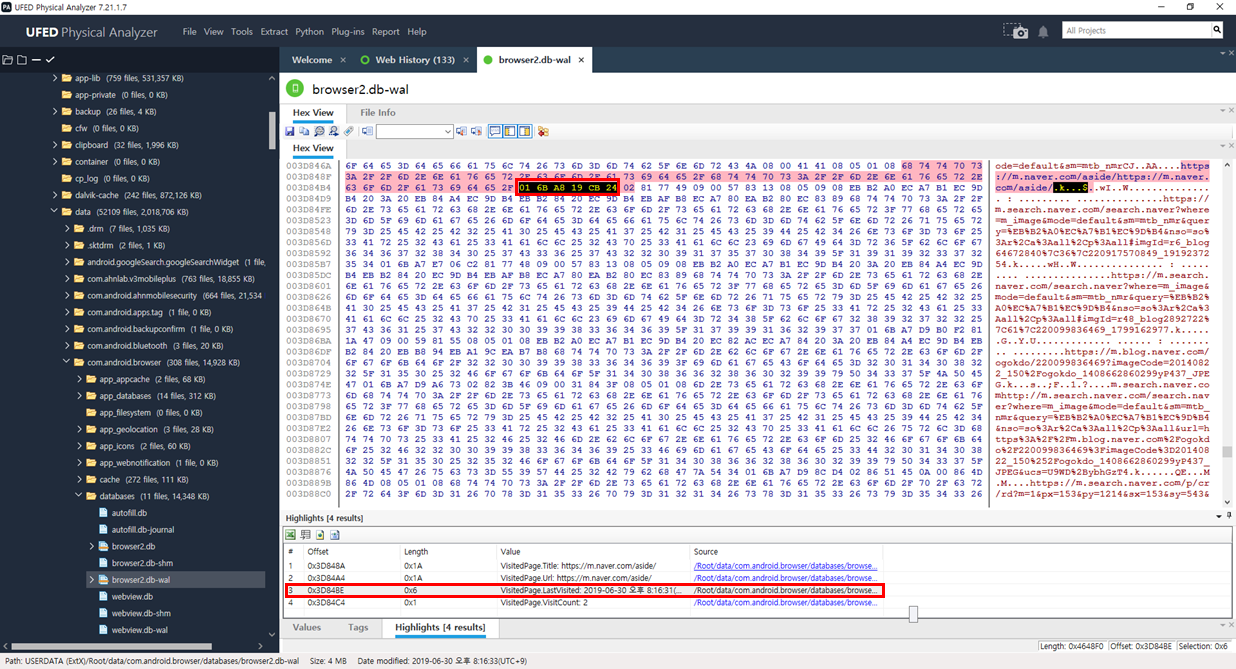Open the offset combo box in hex toolbar
Viewport: 1236px width, 669px height.
[415, 131]
